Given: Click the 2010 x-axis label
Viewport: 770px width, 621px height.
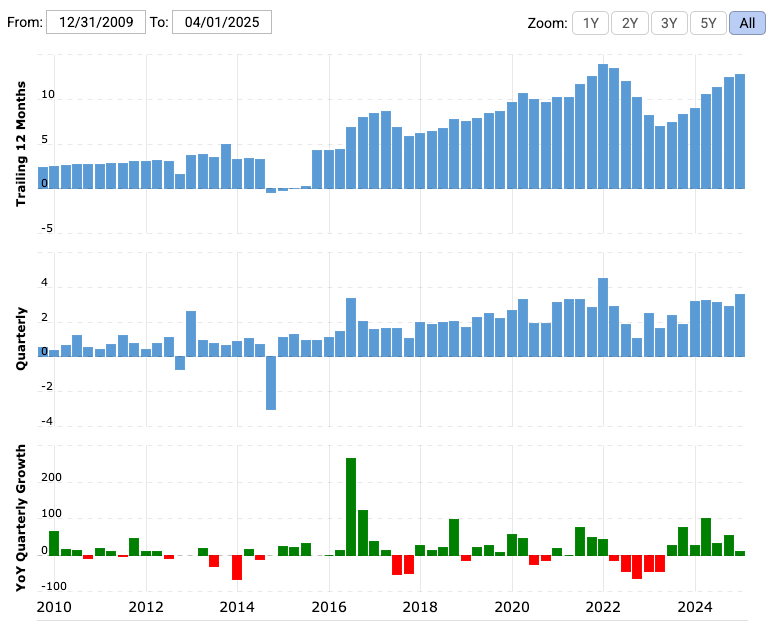Looking at the screenshot, I should tap(54, 607).
